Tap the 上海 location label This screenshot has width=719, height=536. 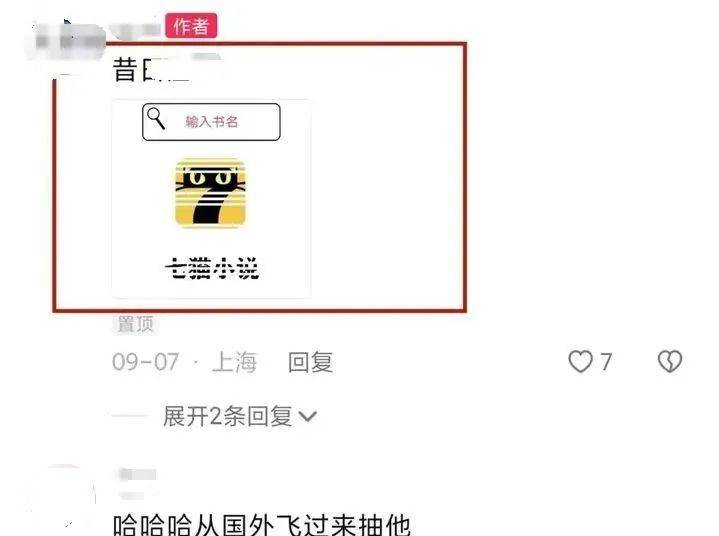pyautogui.click(x=234, y=362)
